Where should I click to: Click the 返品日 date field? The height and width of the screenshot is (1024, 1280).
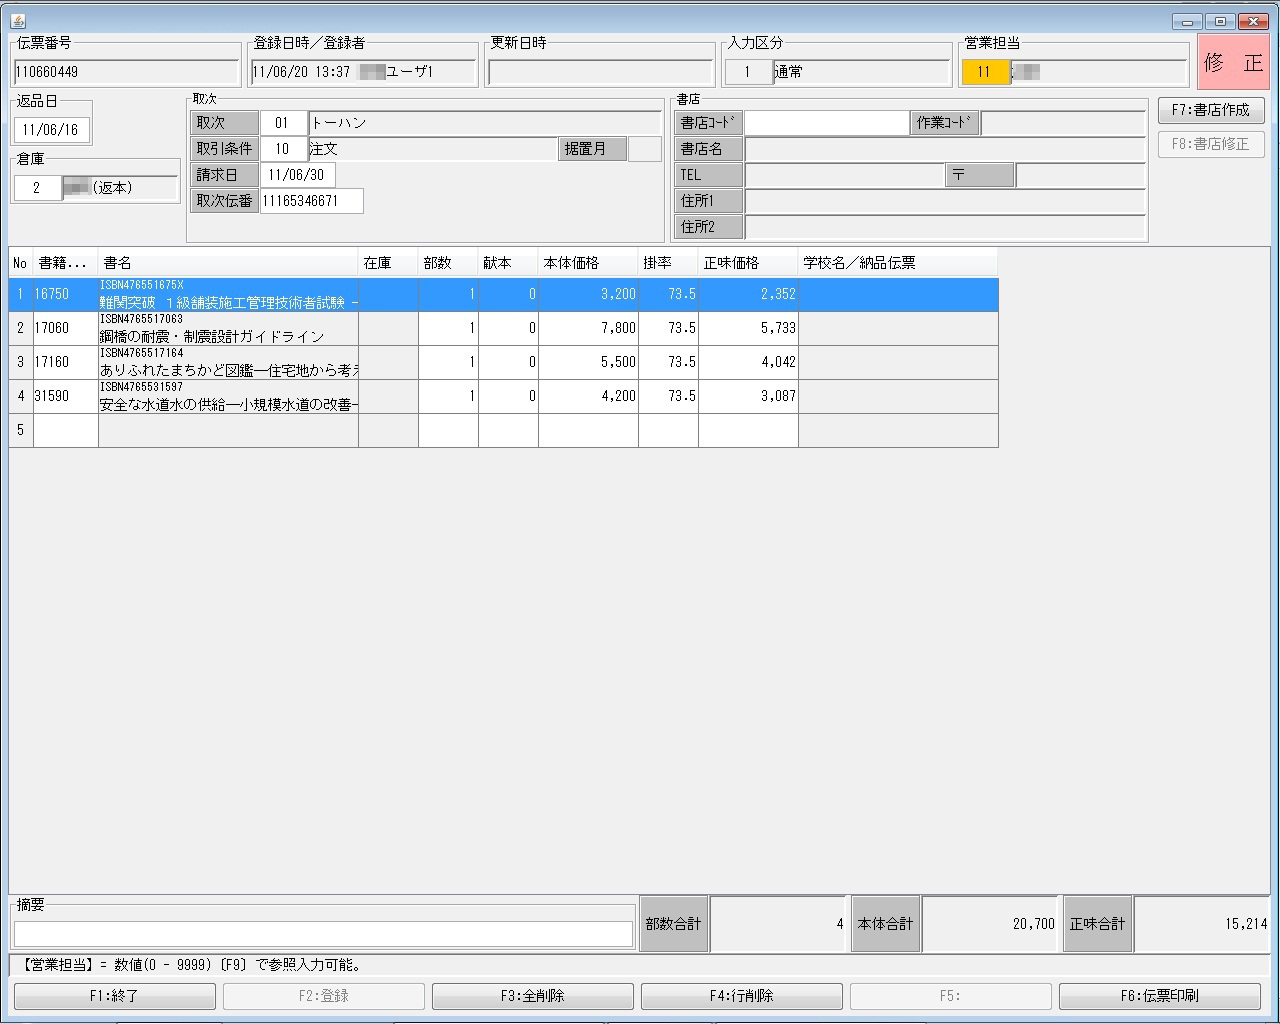pos(51,130)
